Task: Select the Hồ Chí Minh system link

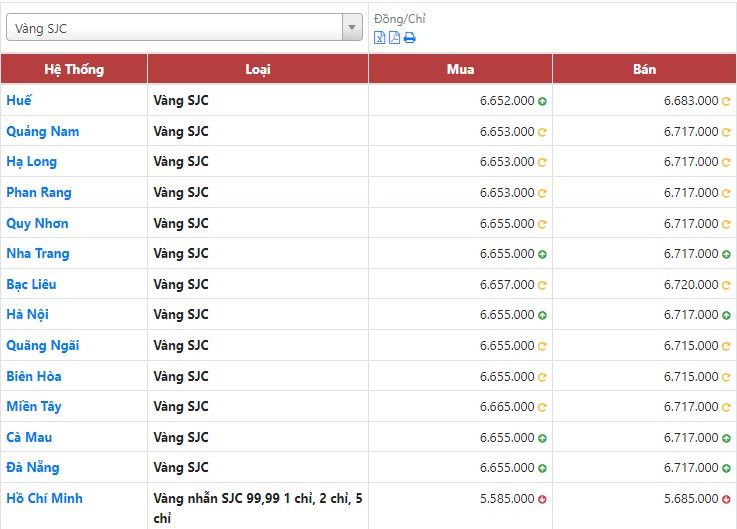Action: click(44, 499)
